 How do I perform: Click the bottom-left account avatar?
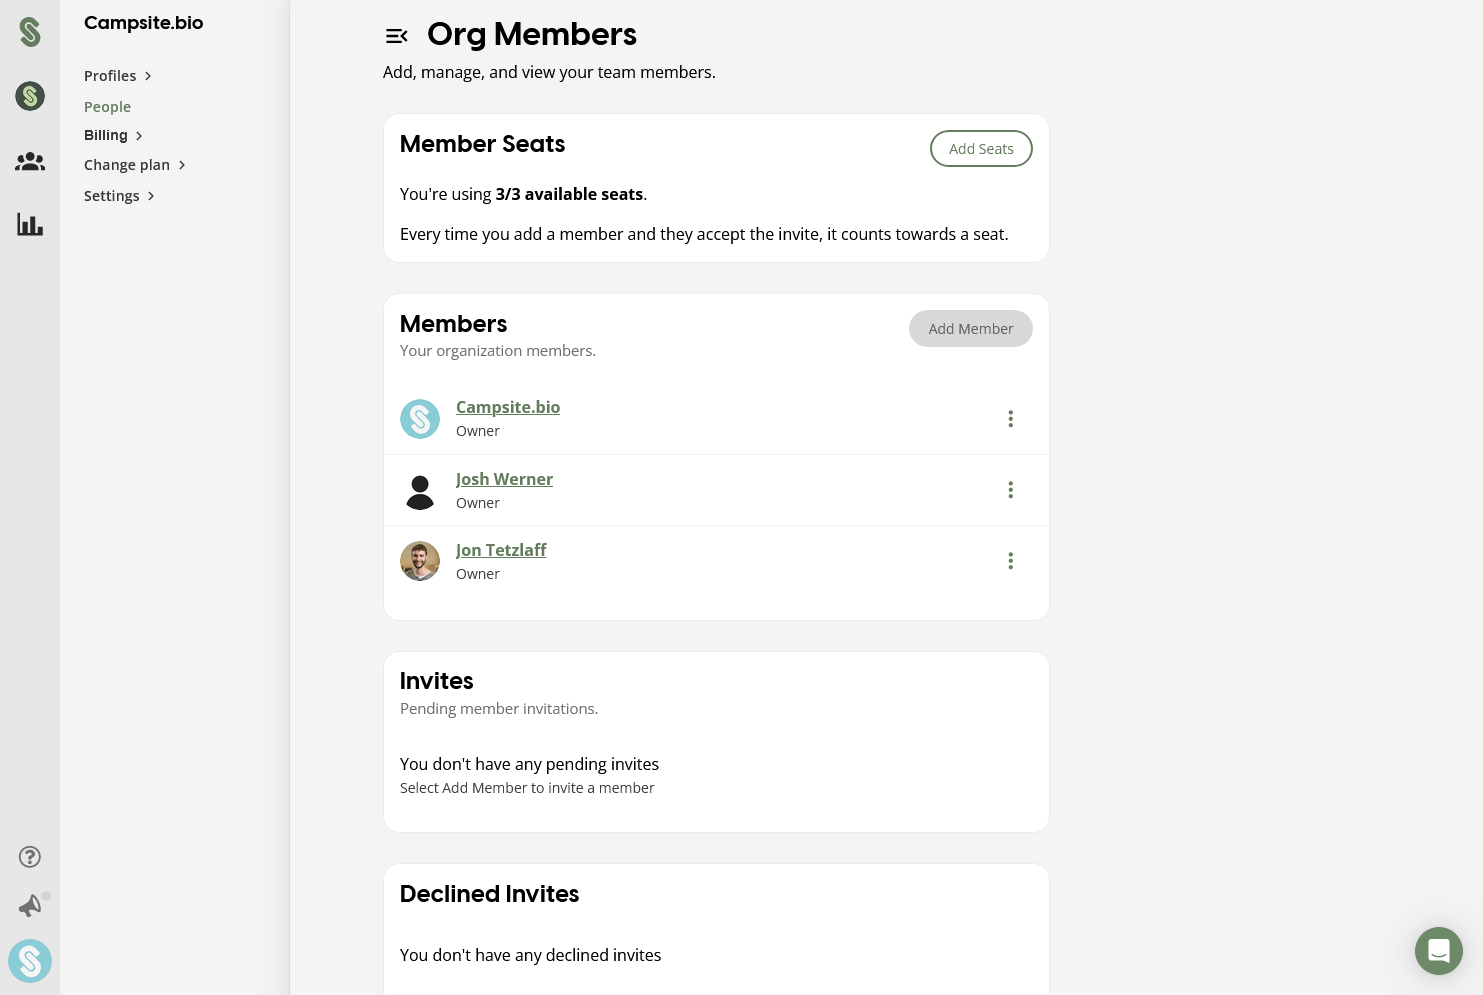(30, 961)
